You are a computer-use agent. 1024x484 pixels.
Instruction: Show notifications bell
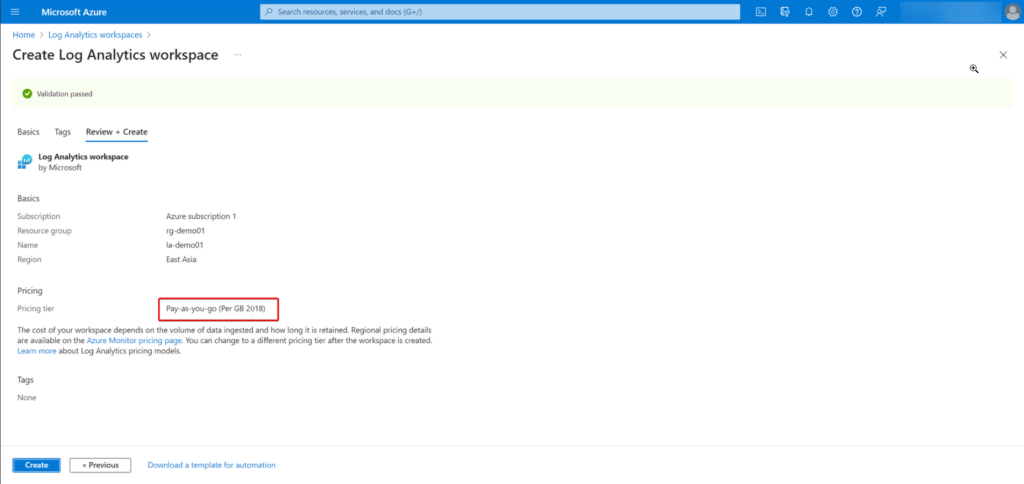tap(808, 12)
